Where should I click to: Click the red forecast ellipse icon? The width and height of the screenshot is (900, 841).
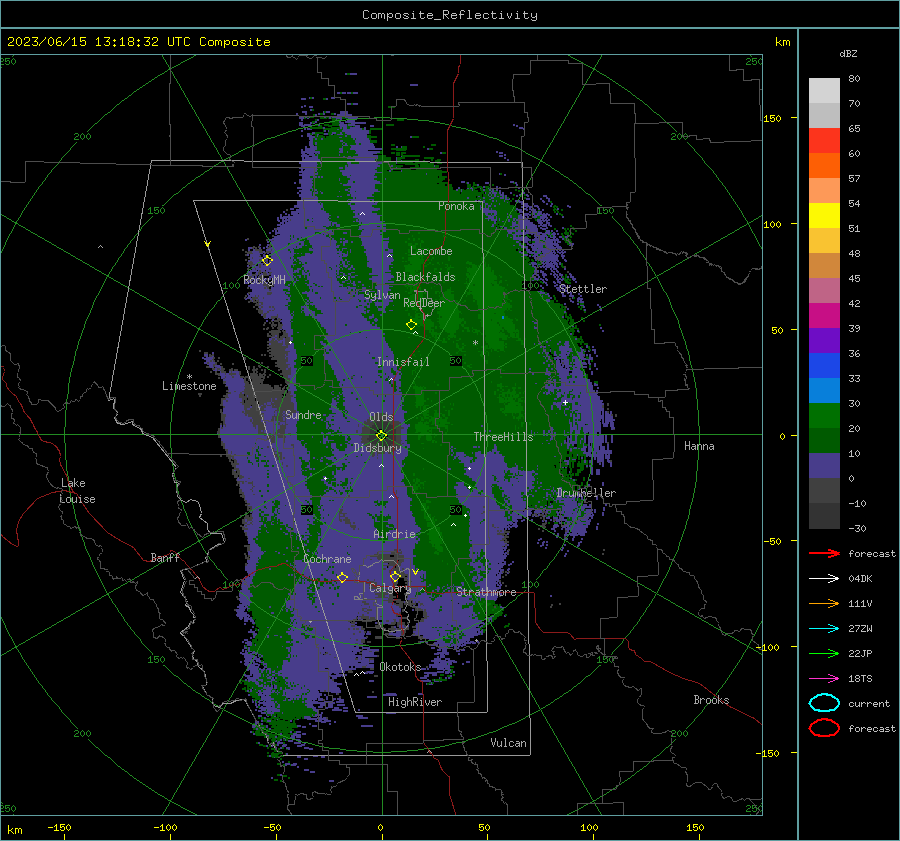tap(824, 728)
